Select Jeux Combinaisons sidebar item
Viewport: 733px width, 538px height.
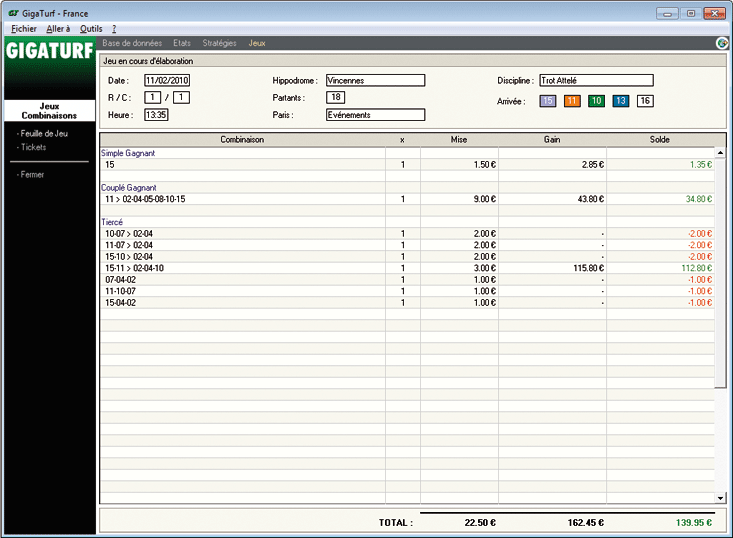tap(49, 111)
